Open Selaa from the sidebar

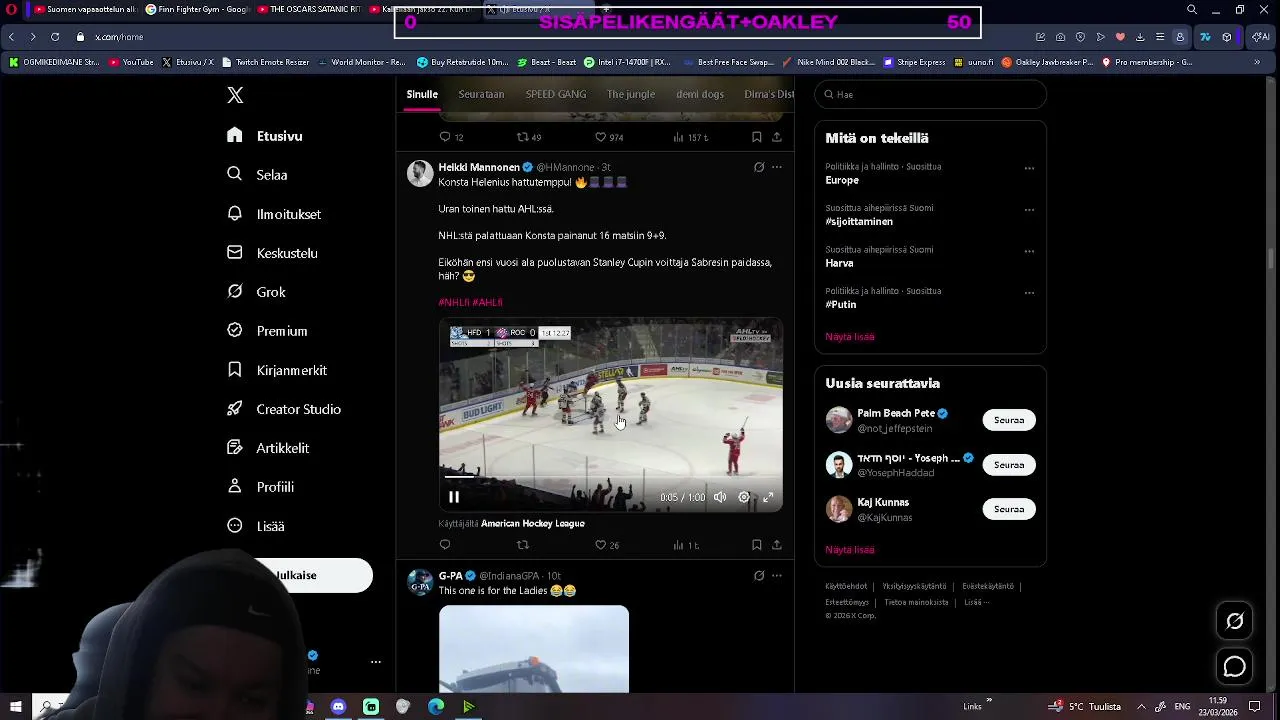pos(258,175)
